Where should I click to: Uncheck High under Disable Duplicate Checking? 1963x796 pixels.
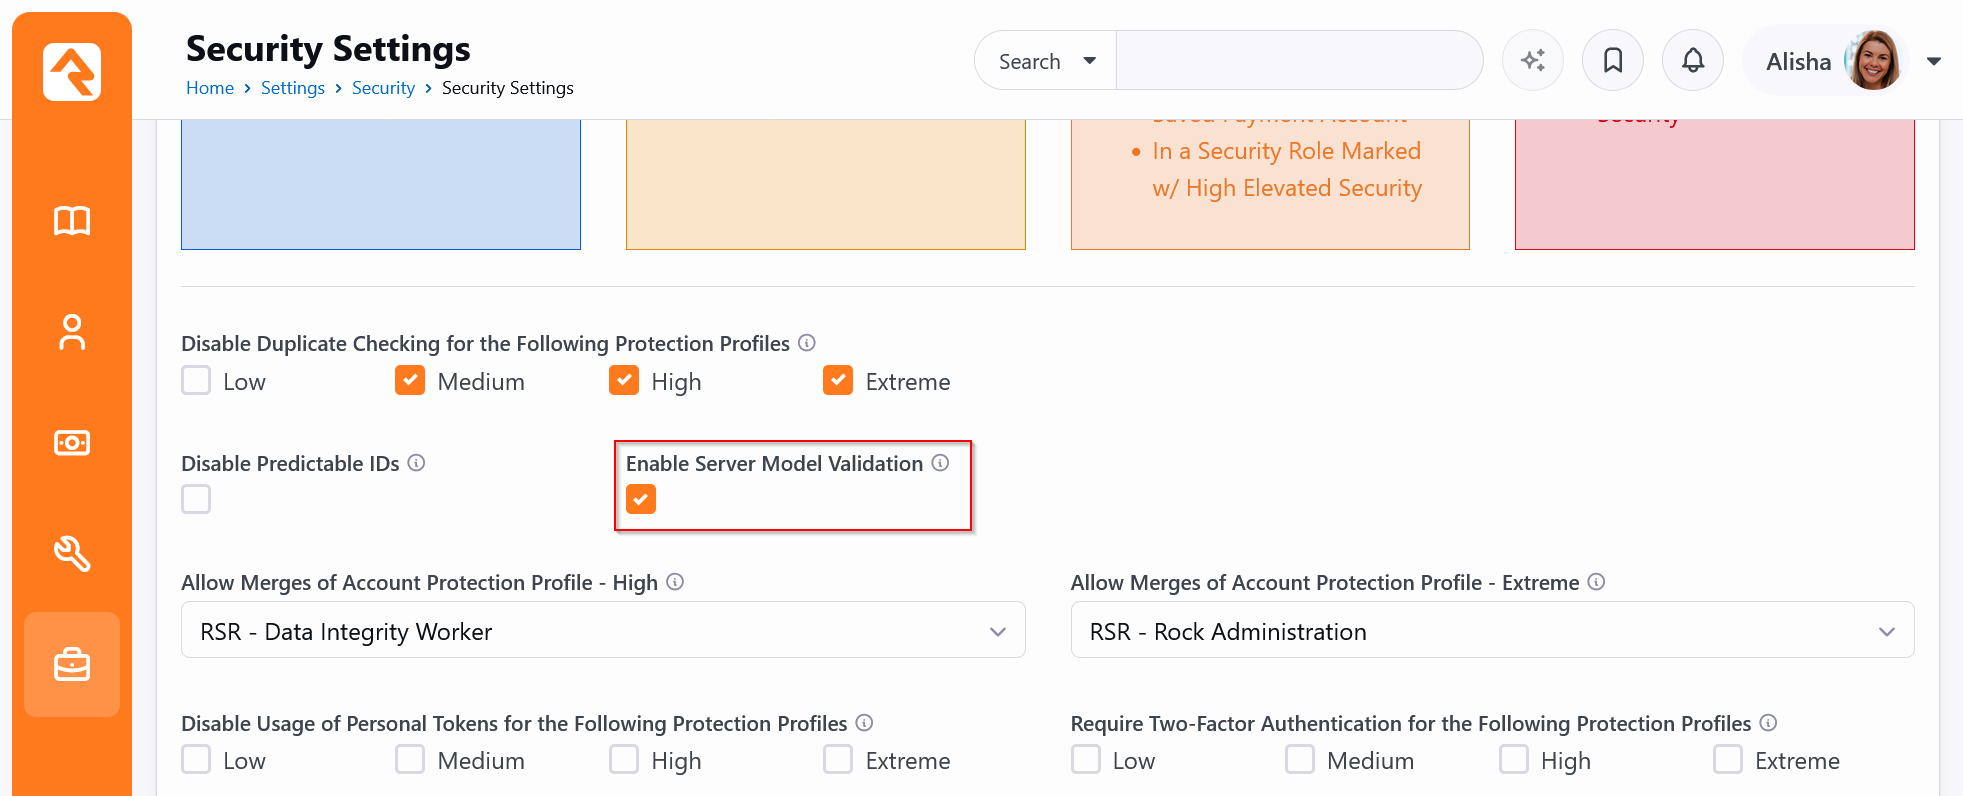[624, 380]
